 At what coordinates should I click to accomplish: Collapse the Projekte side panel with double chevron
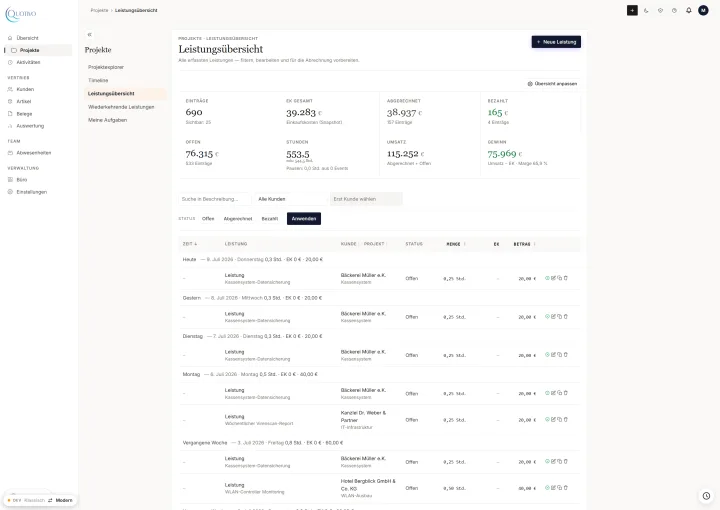[90, 34]
